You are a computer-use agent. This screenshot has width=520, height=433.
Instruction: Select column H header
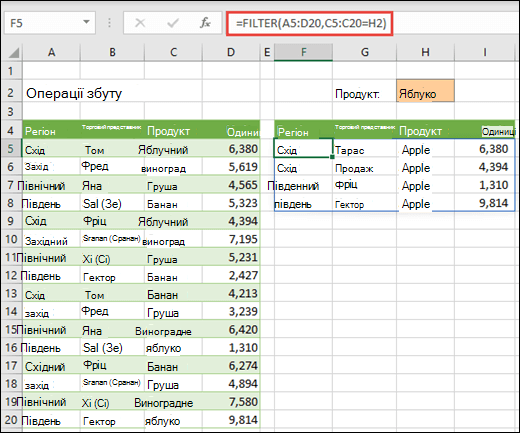(425, 52)
